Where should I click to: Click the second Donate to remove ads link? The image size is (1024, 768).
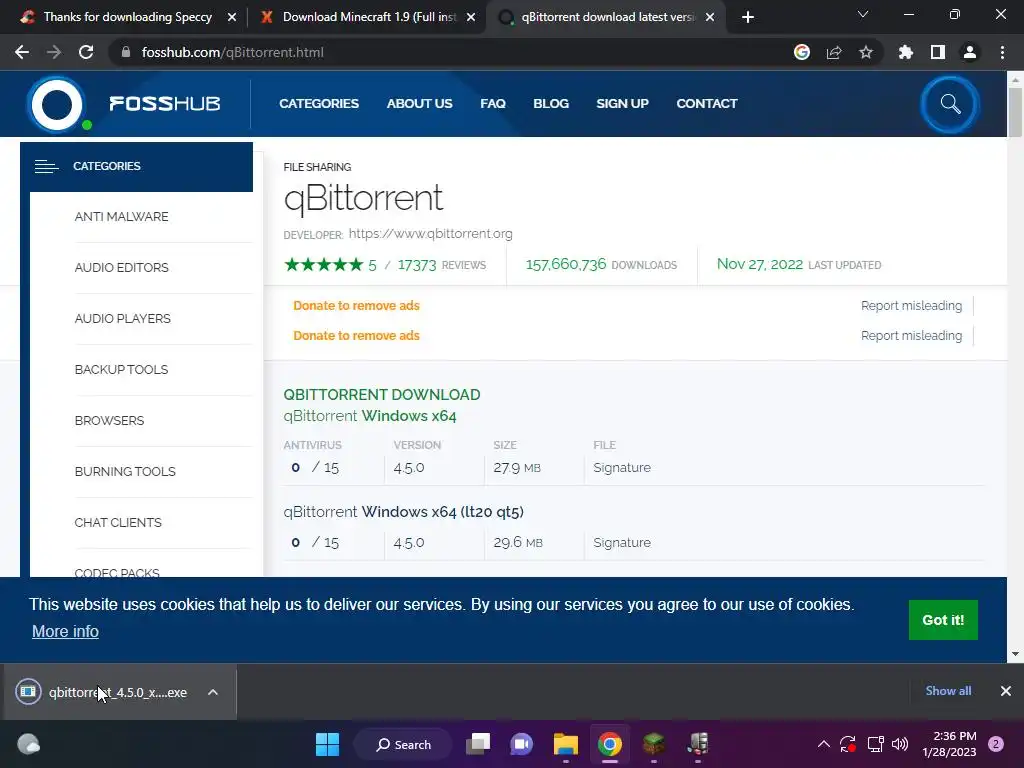[x=357, y=336]
